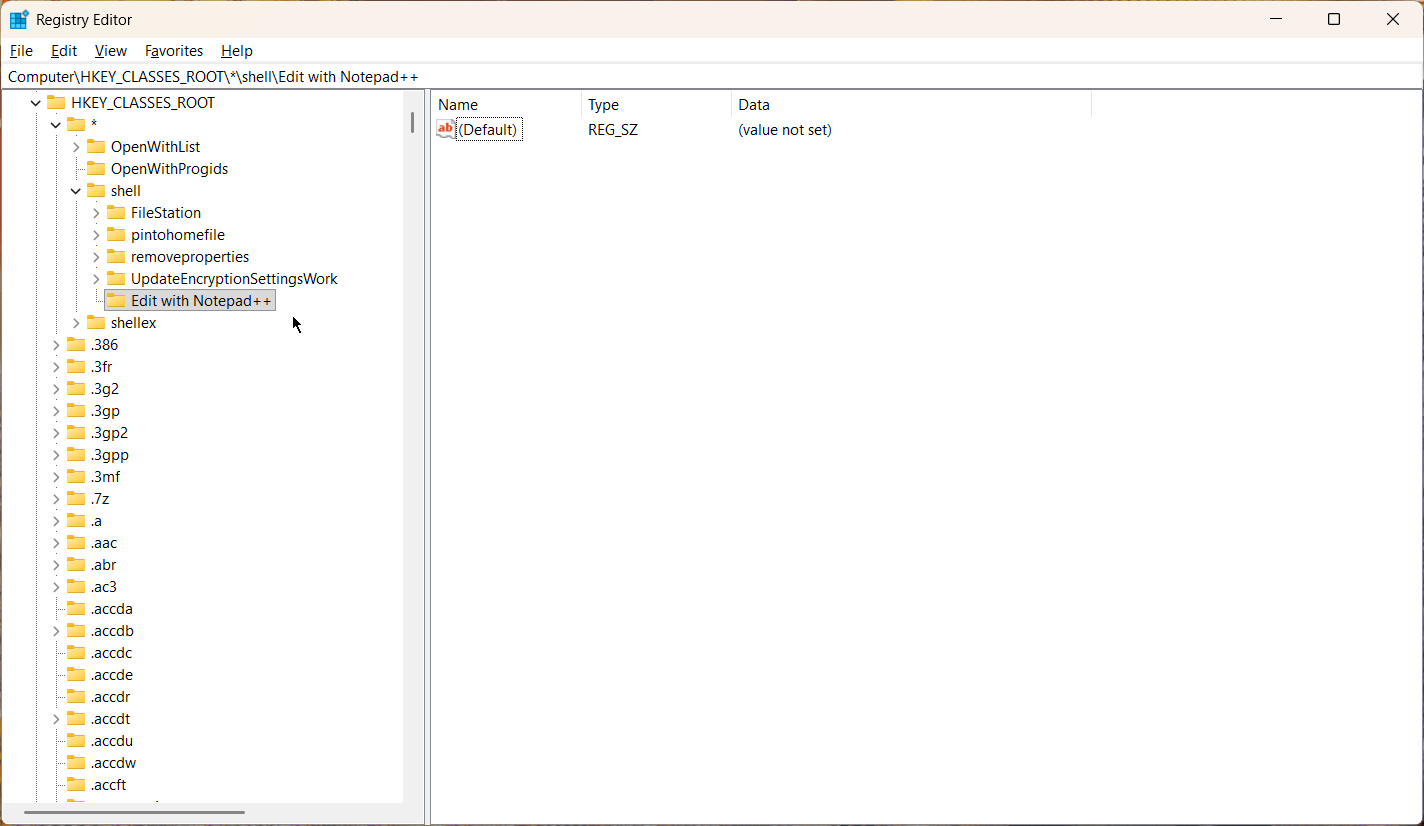Expand the FileStation key
The height and width of the screenshot is (826, 1424).
click(96, 213)
